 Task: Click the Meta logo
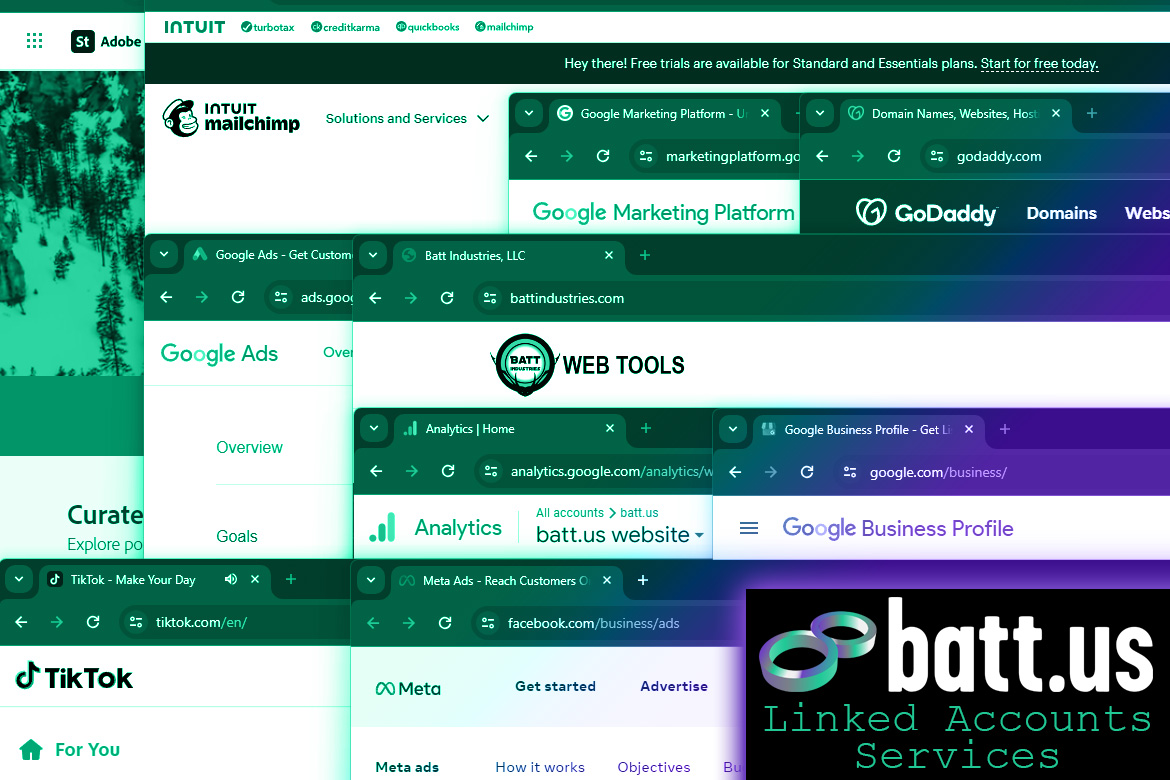click(x=408, y=688)
